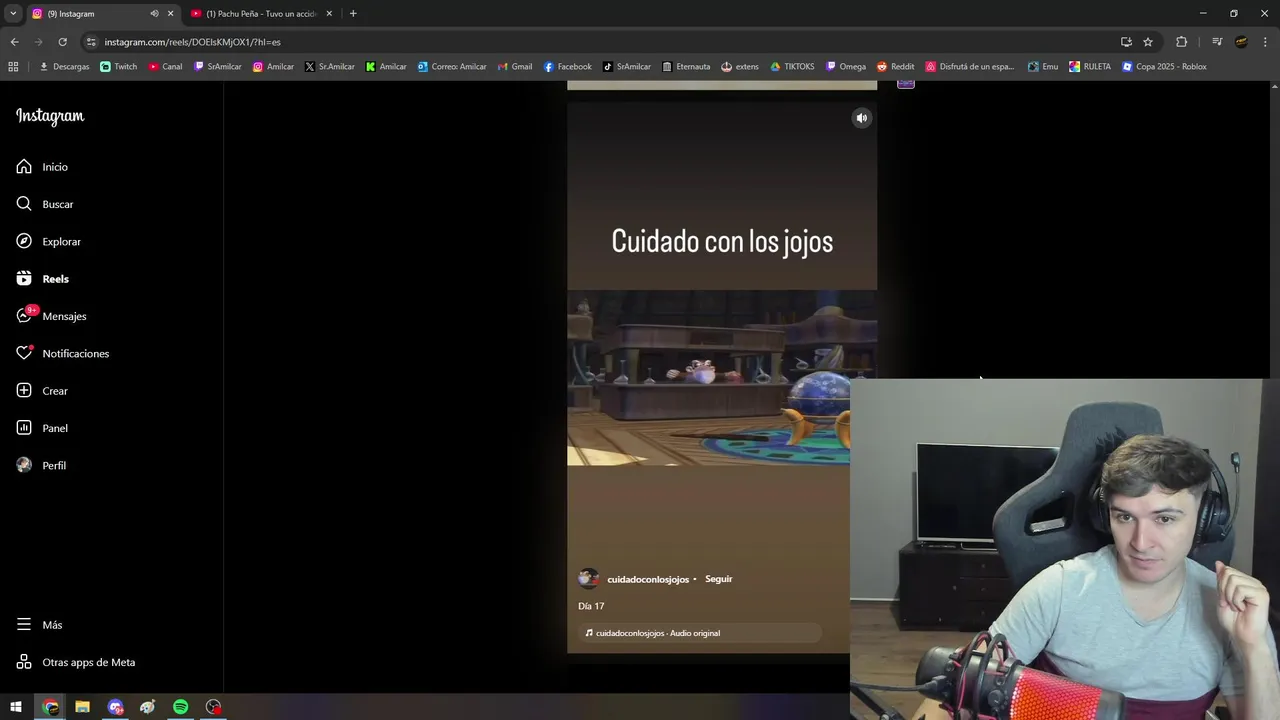Click the Seguir follow button
Image resolution: width=1280 pixels, height=720 pixels.
[x=718, y=579]
